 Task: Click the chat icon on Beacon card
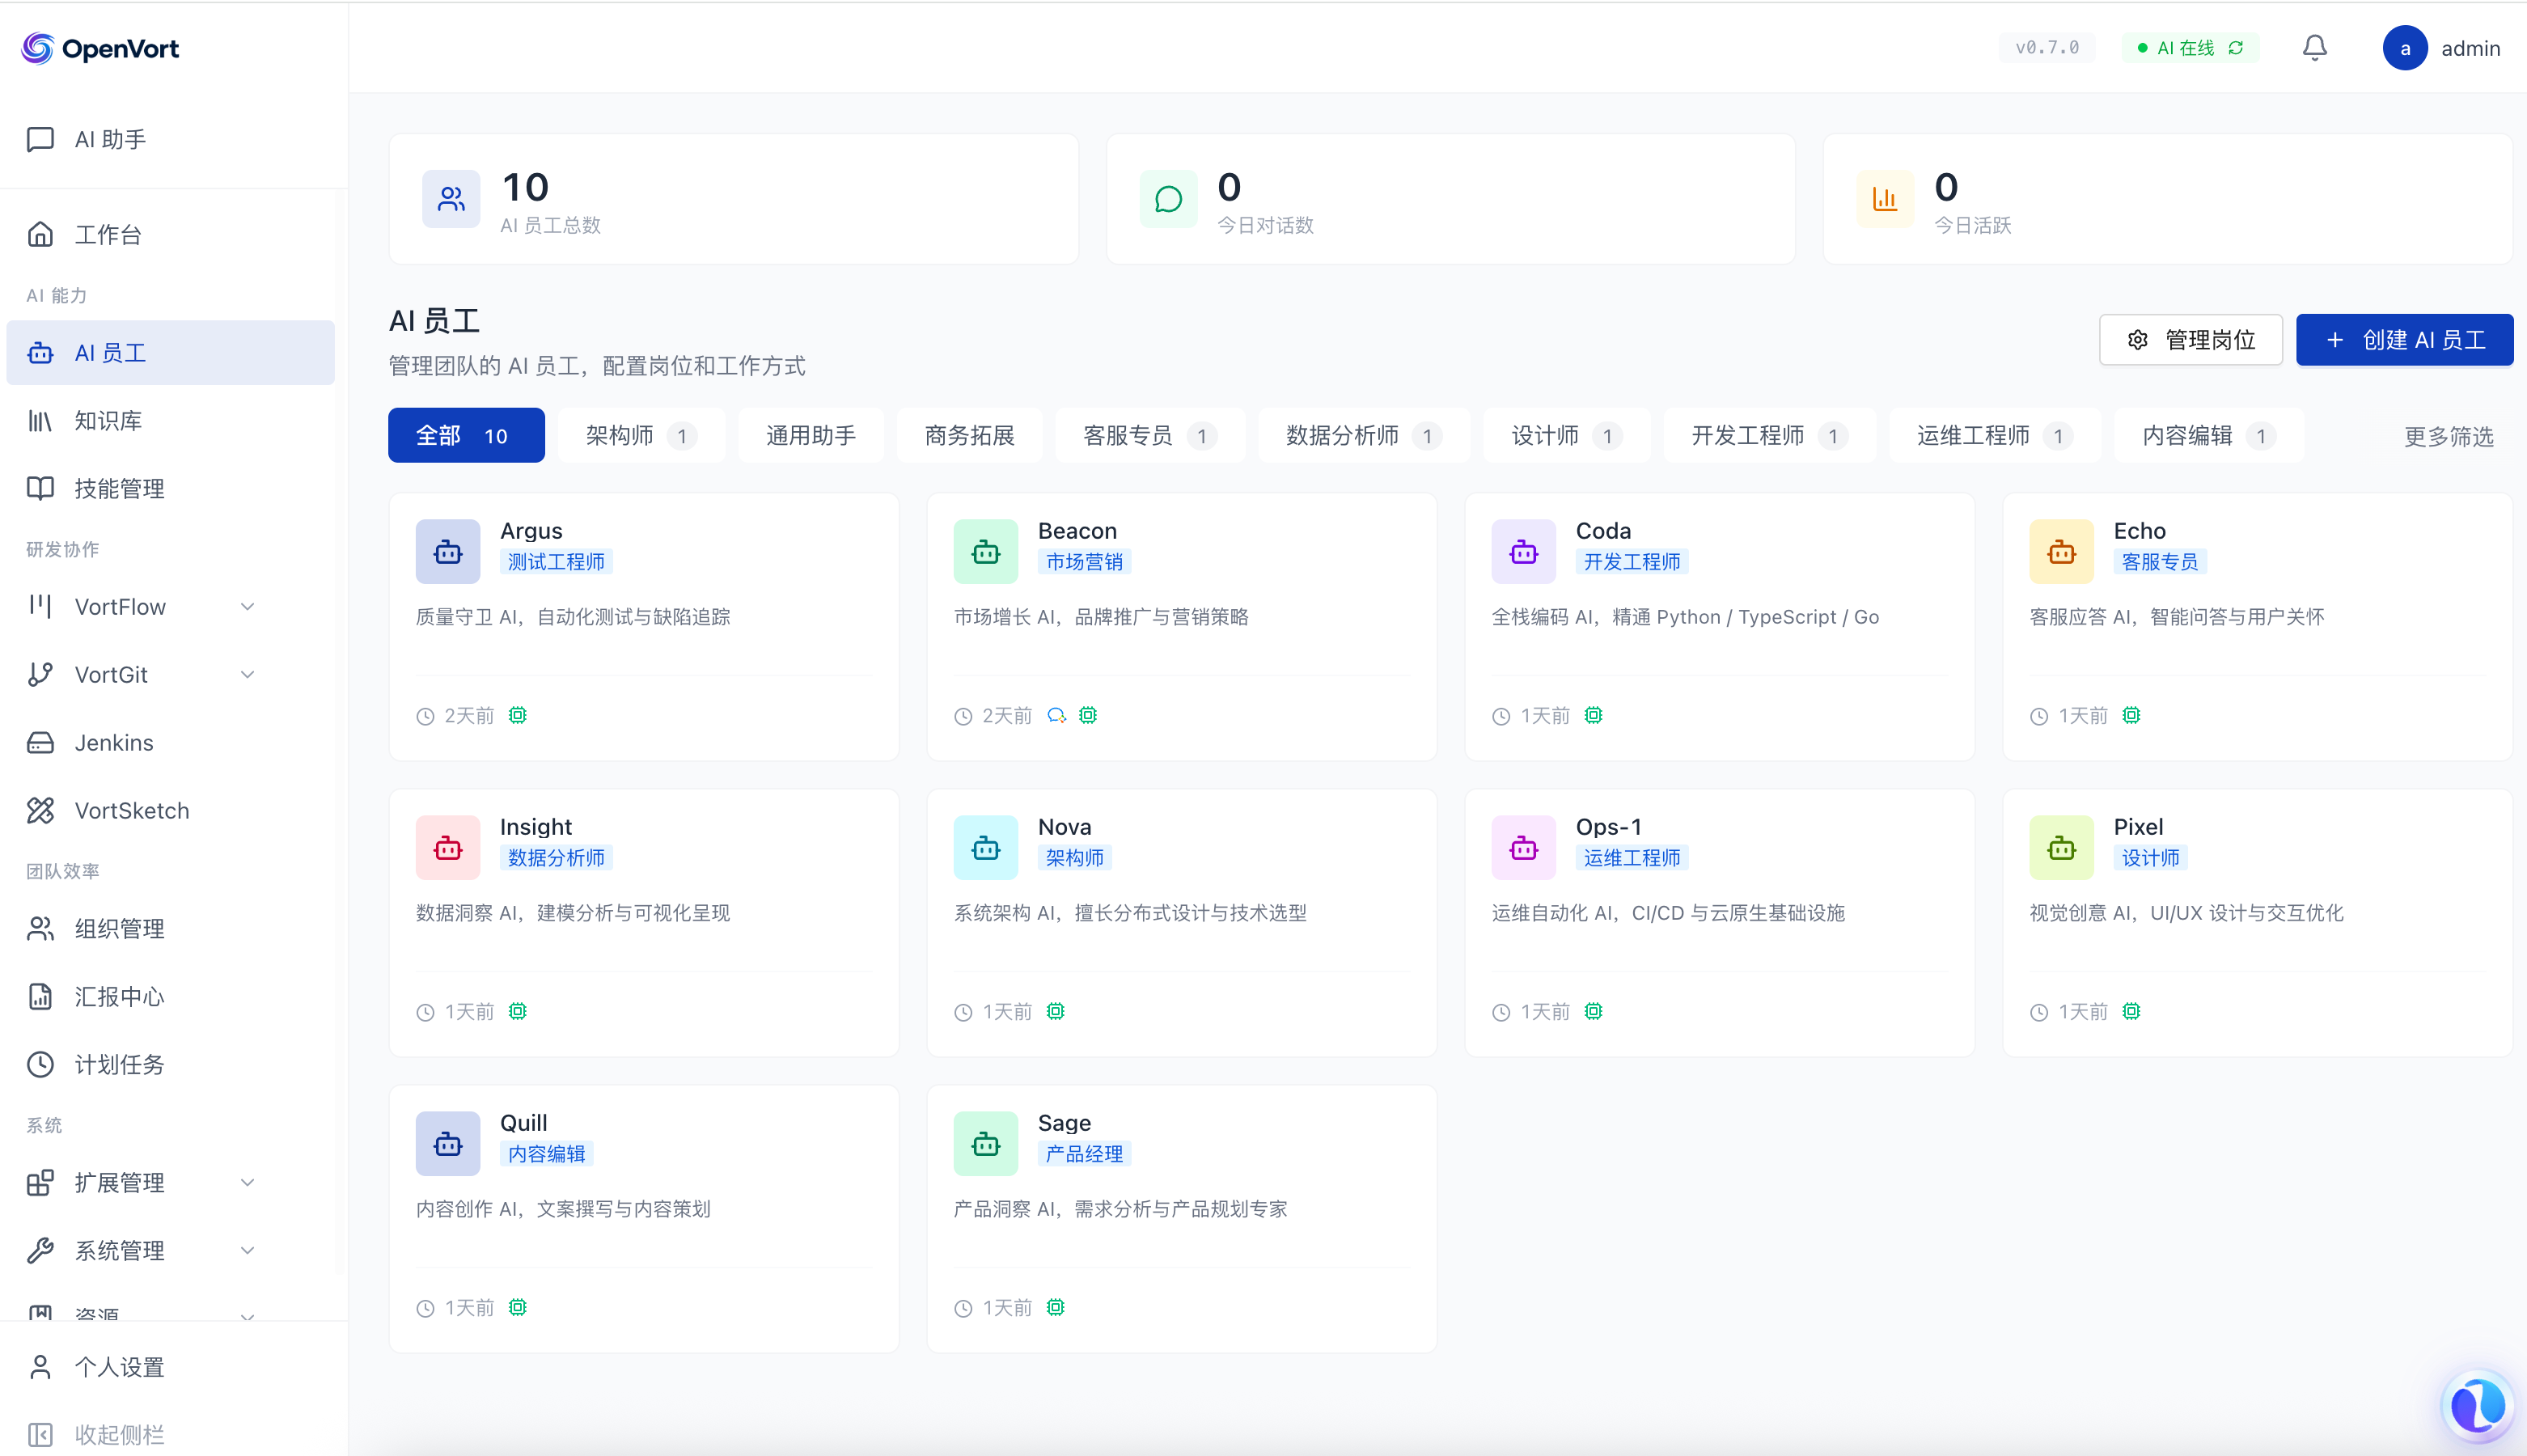[1056, 715]
